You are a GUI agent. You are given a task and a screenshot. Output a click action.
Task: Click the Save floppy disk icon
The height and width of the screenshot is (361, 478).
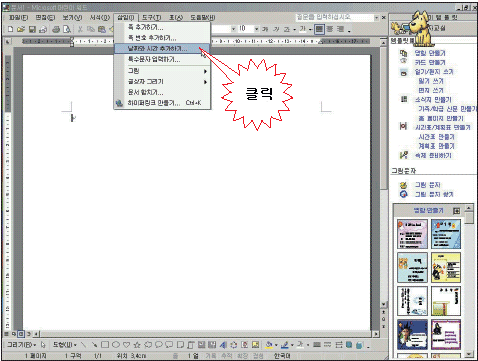(x=32, y=29)
